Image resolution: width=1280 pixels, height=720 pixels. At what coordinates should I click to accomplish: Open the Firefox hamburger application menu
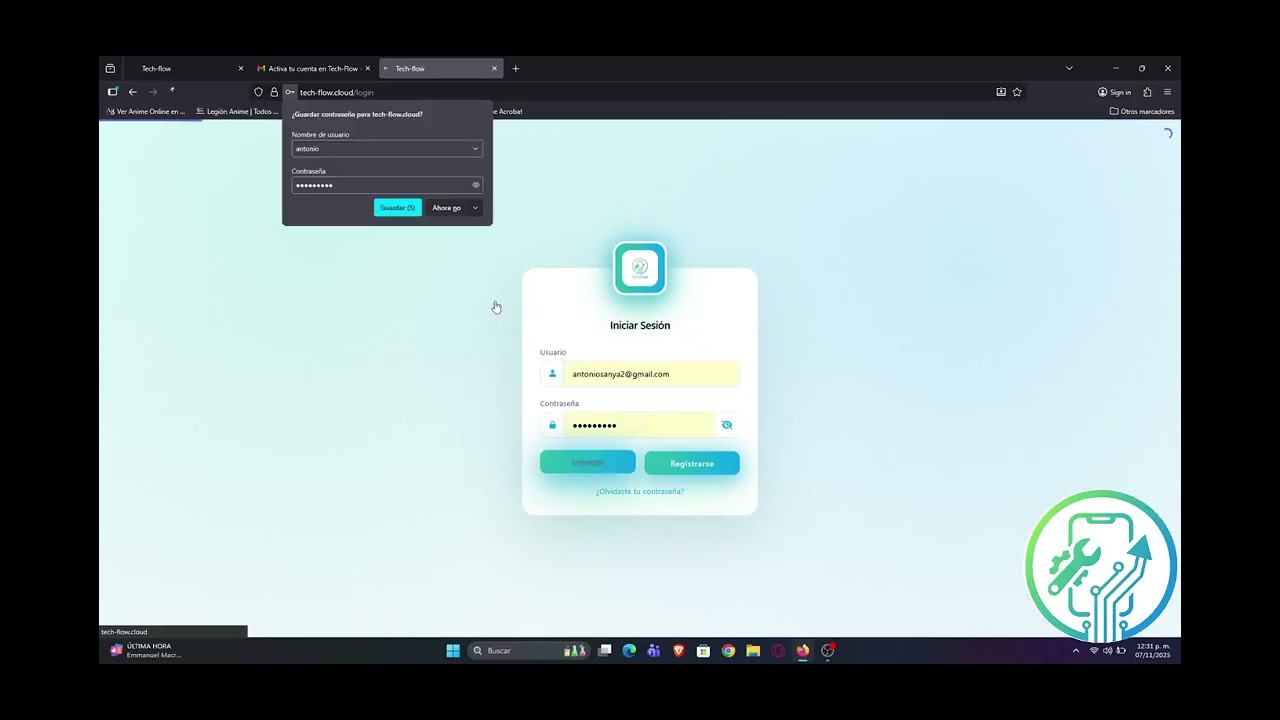point(1167,92)
